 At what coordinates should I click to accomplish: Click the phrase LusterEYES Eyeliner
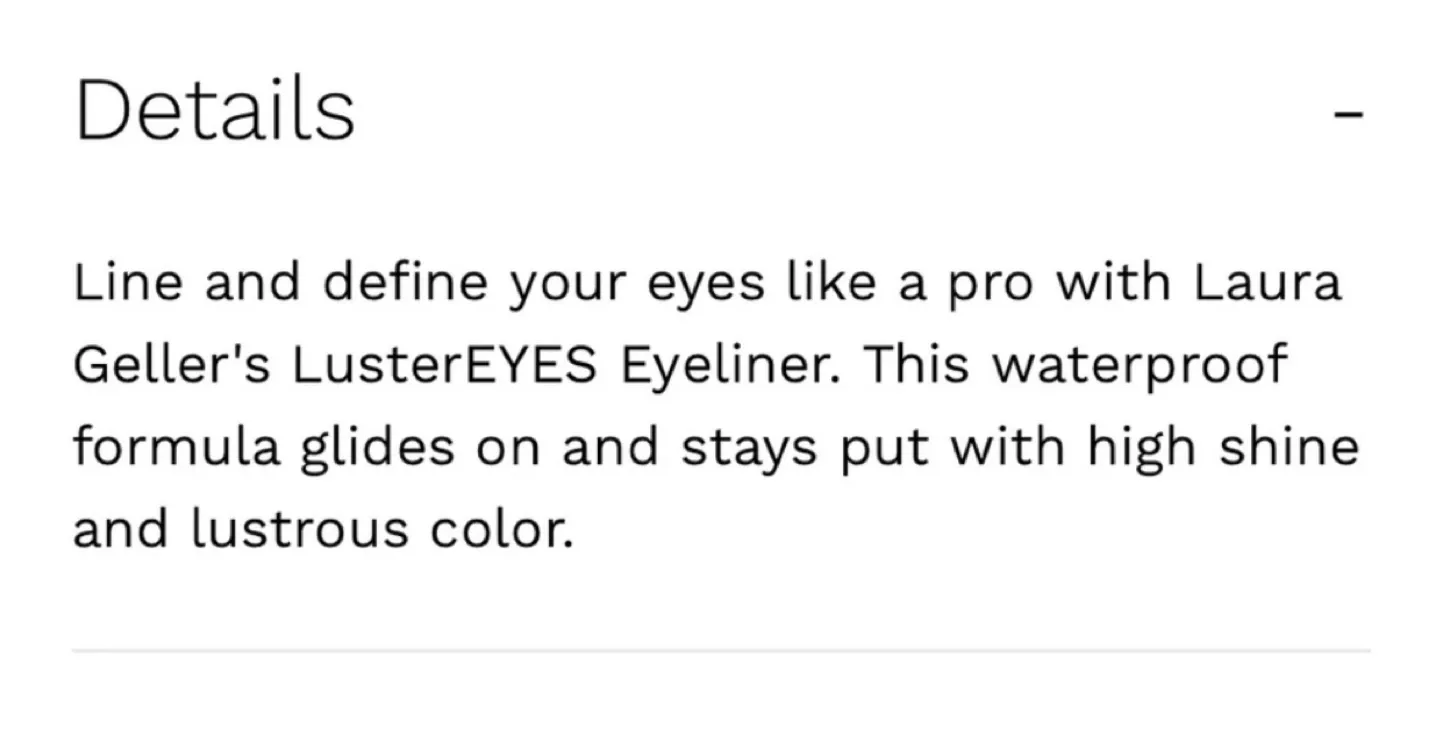[570, 363]
